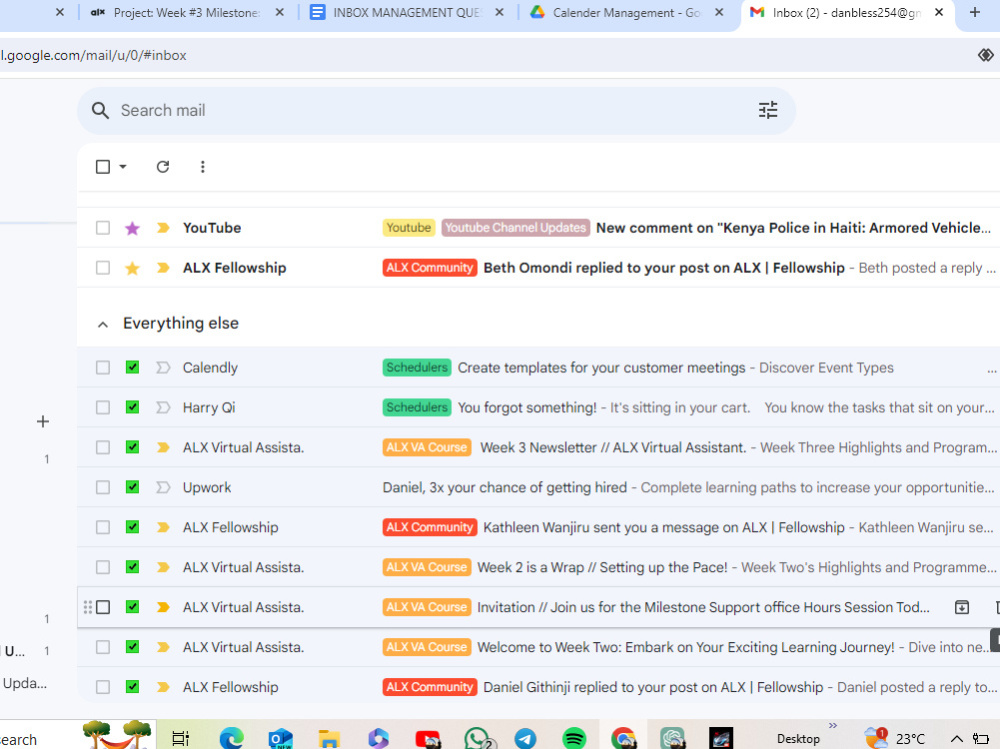1000x749 pixels.
Task: Archive the Milestone Support office Hours invitation email
Action: pos(962,607)
